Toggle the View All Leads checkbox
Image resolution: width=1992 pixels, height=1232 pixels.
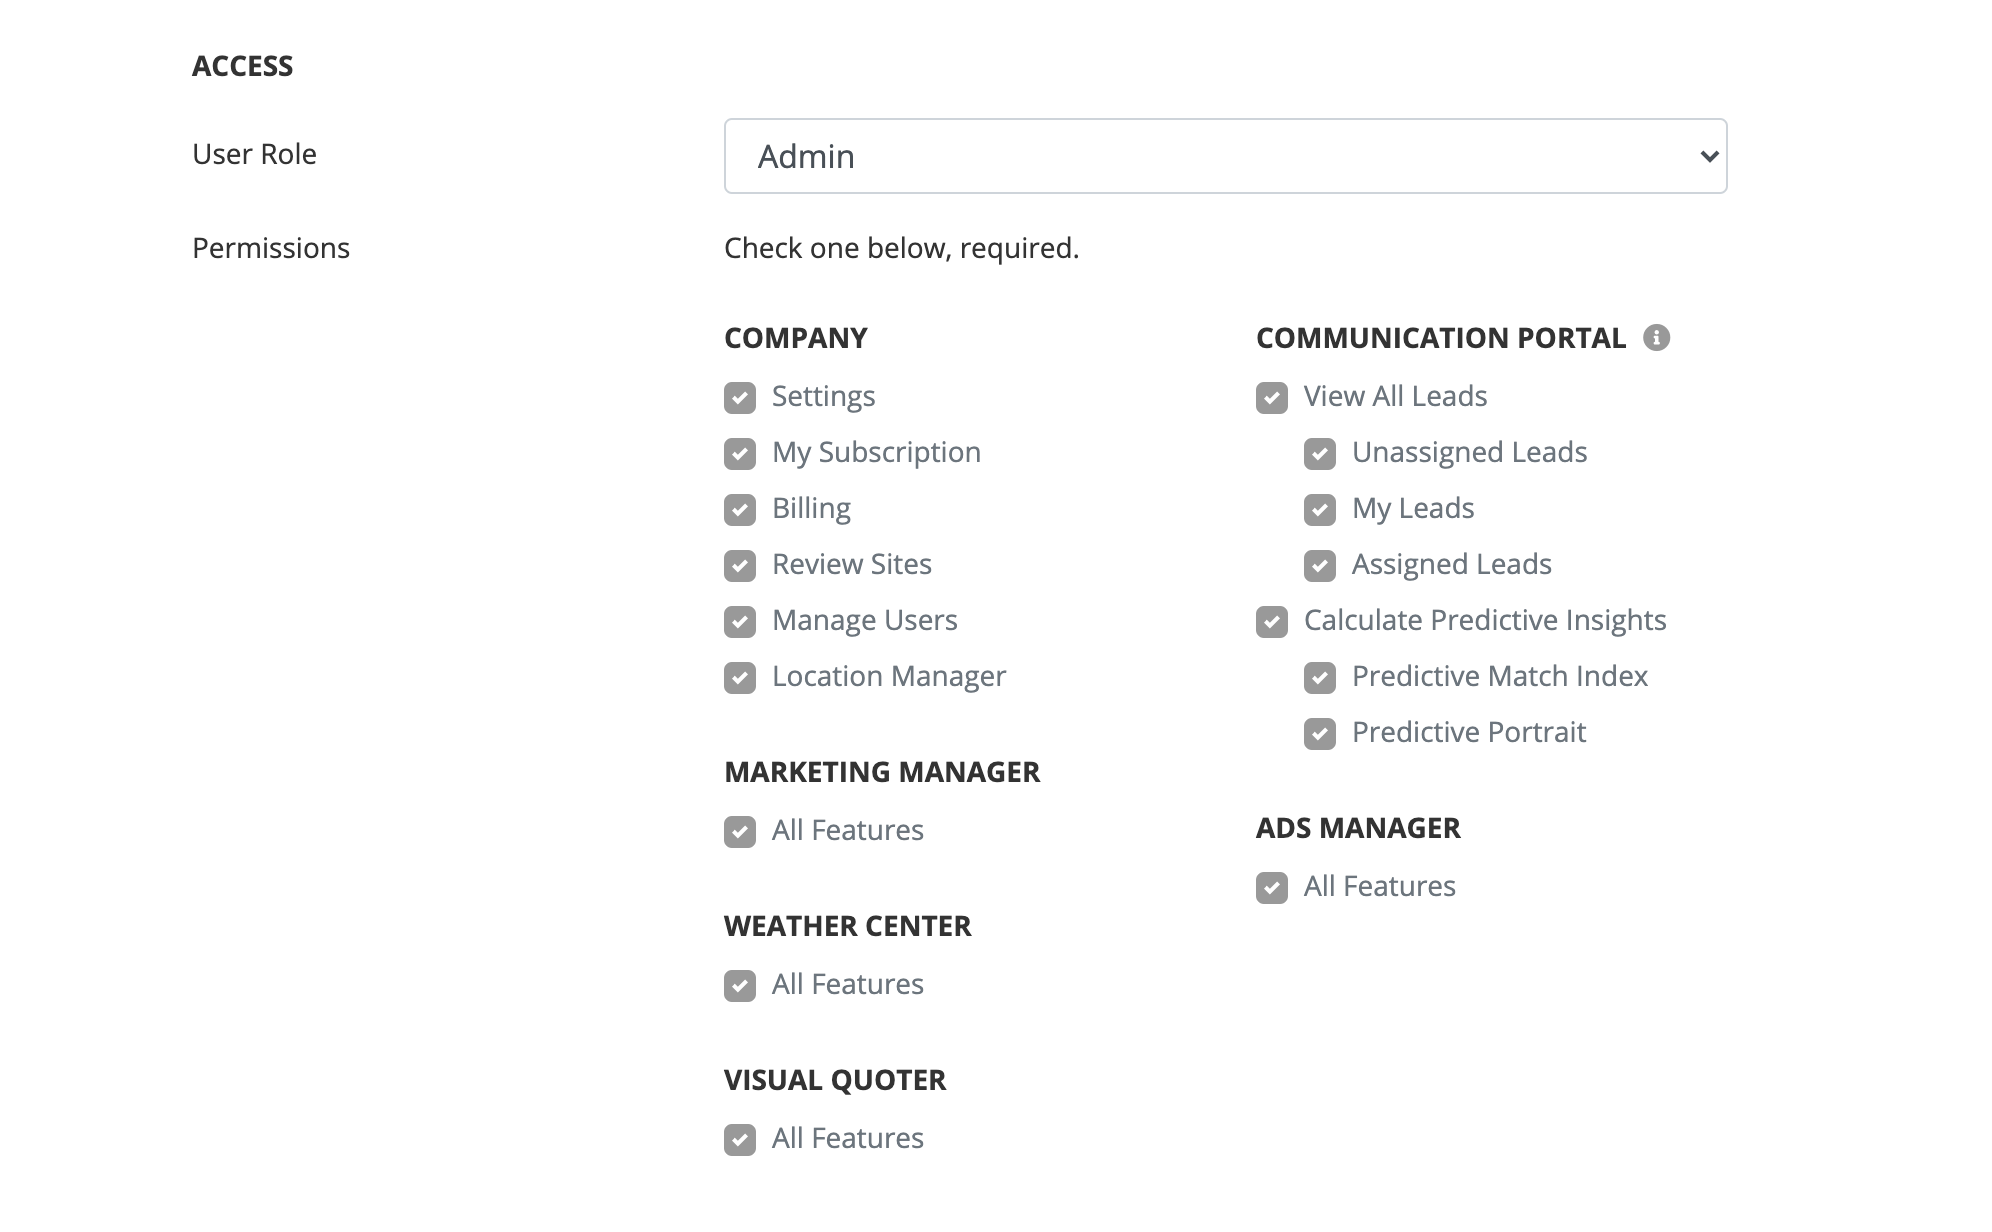pos(1272,398)
